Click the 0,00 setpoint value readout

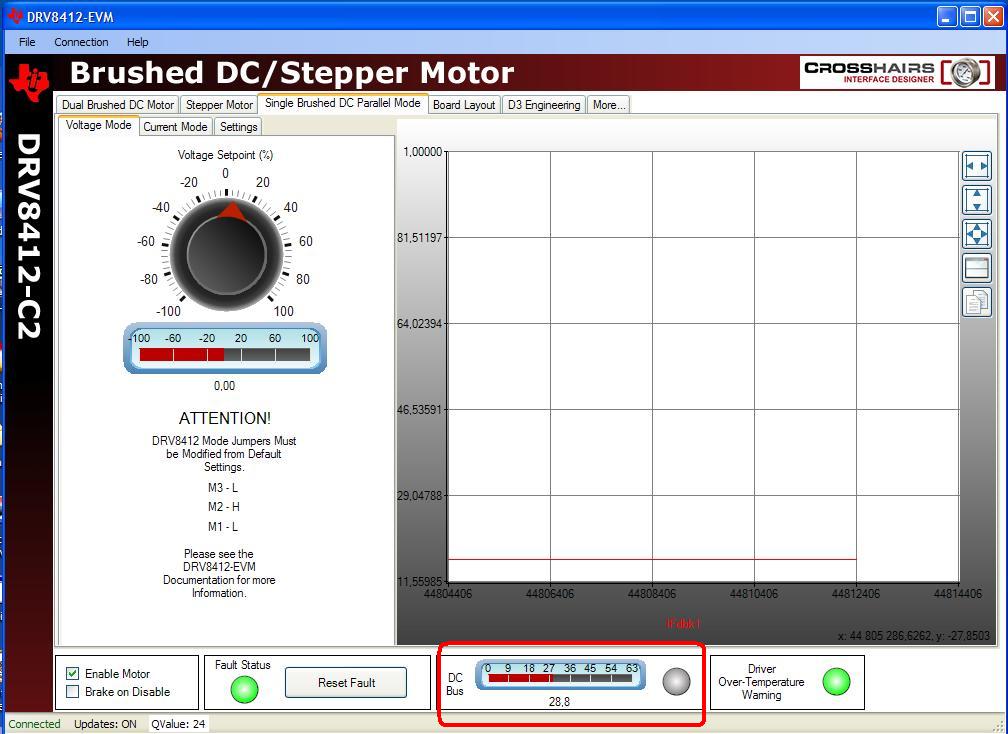(224, 386)
